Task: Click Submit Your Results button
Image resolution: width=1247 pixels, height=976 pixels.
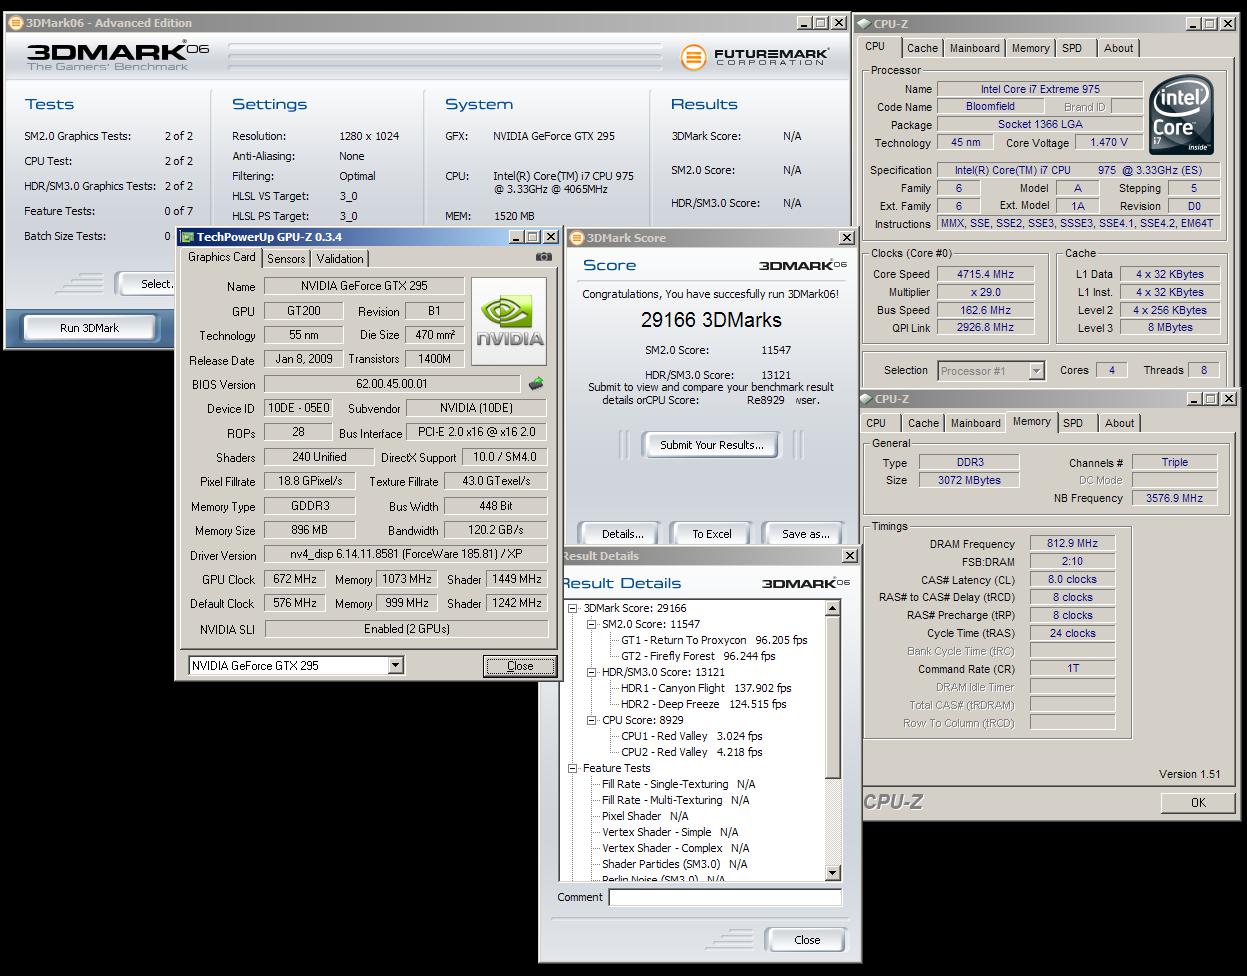Action: 711,445
